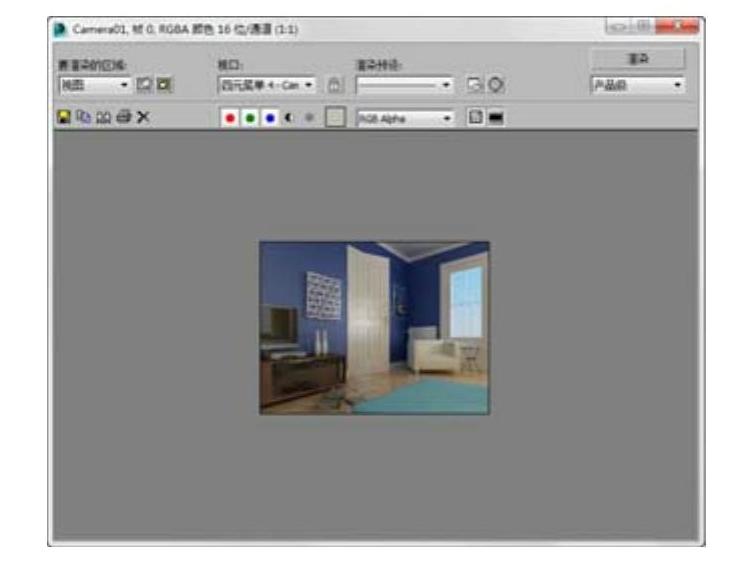
Task: Open the render setup icon
Action: pyautogui.click(x=475, y=85)
